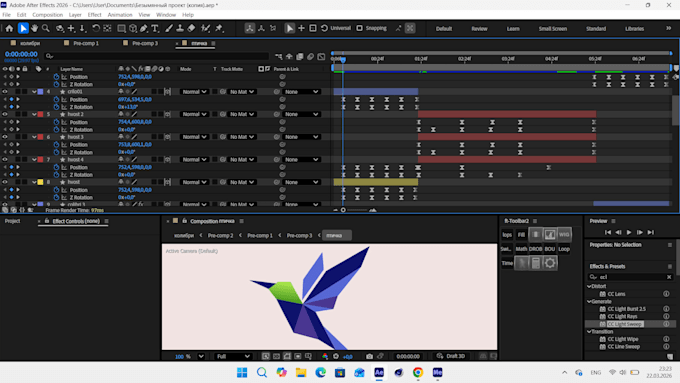Switch to the Small Screen workspace

click(552, 29)
